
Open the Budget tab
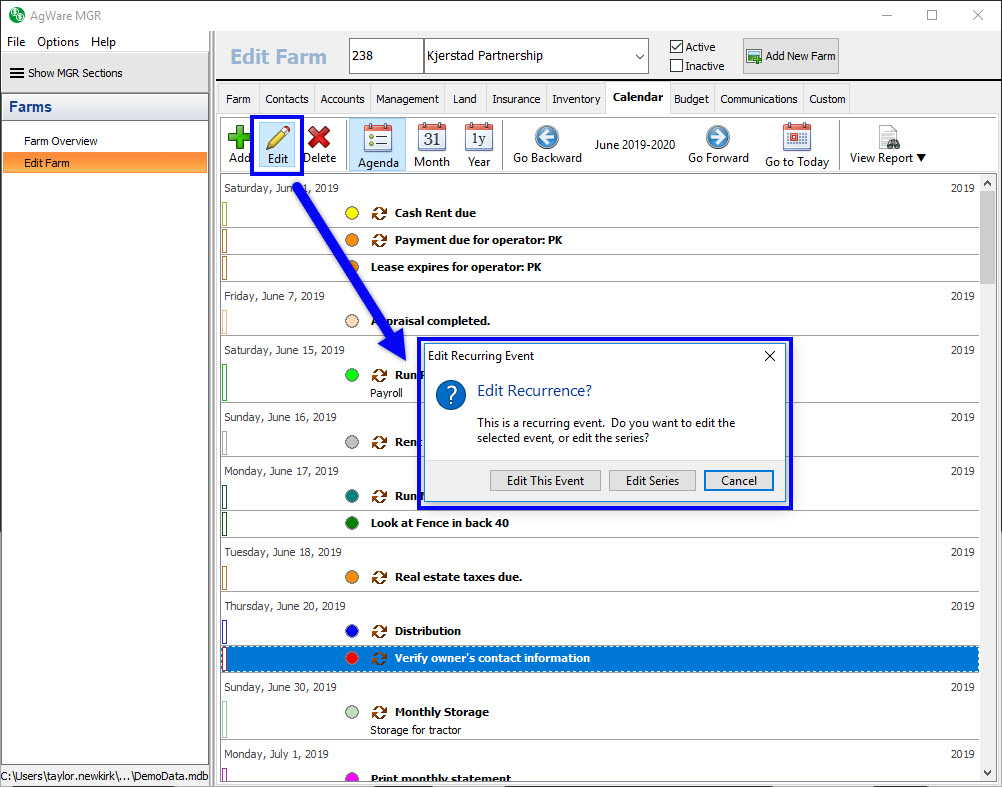(691, 99)
